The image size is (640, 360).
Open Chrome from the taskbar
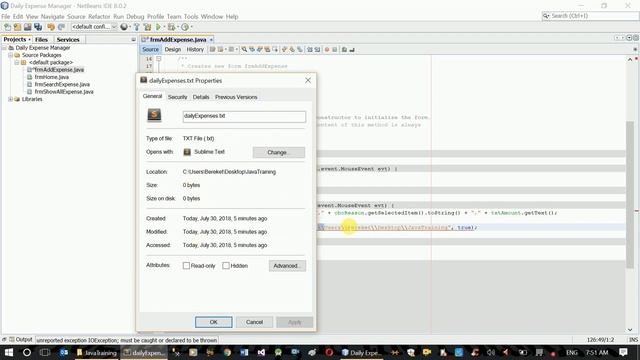pos(227,352)
